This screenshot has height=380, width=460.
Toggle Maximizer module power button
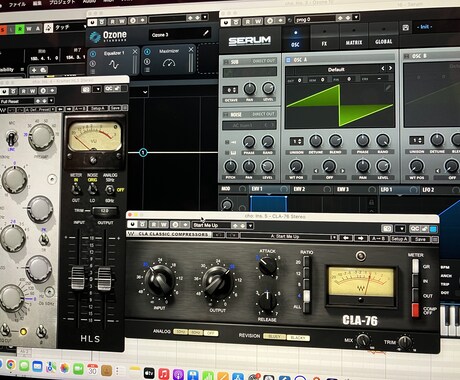tap(147, 52)
